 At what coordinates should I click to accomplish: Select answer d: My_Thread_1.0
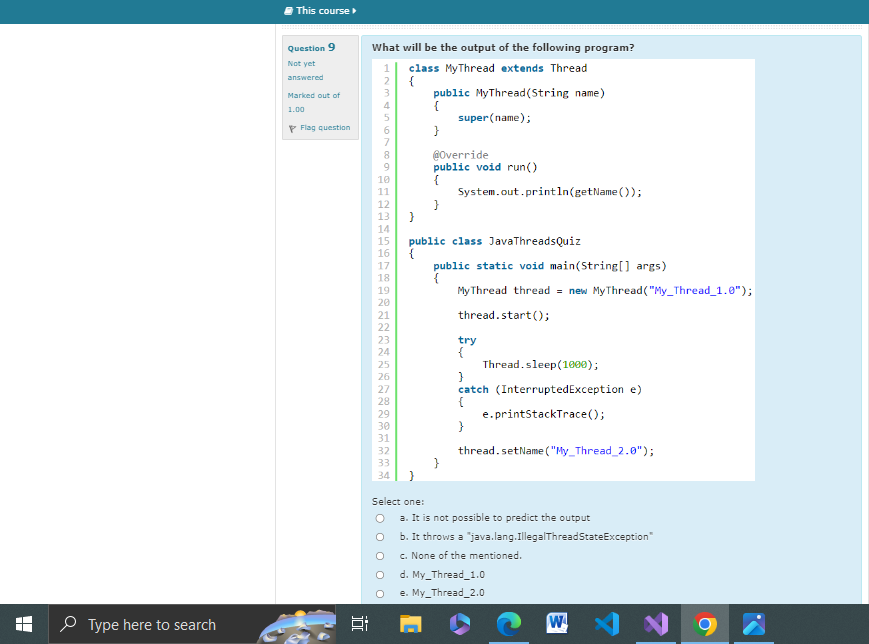pos(380,575)
